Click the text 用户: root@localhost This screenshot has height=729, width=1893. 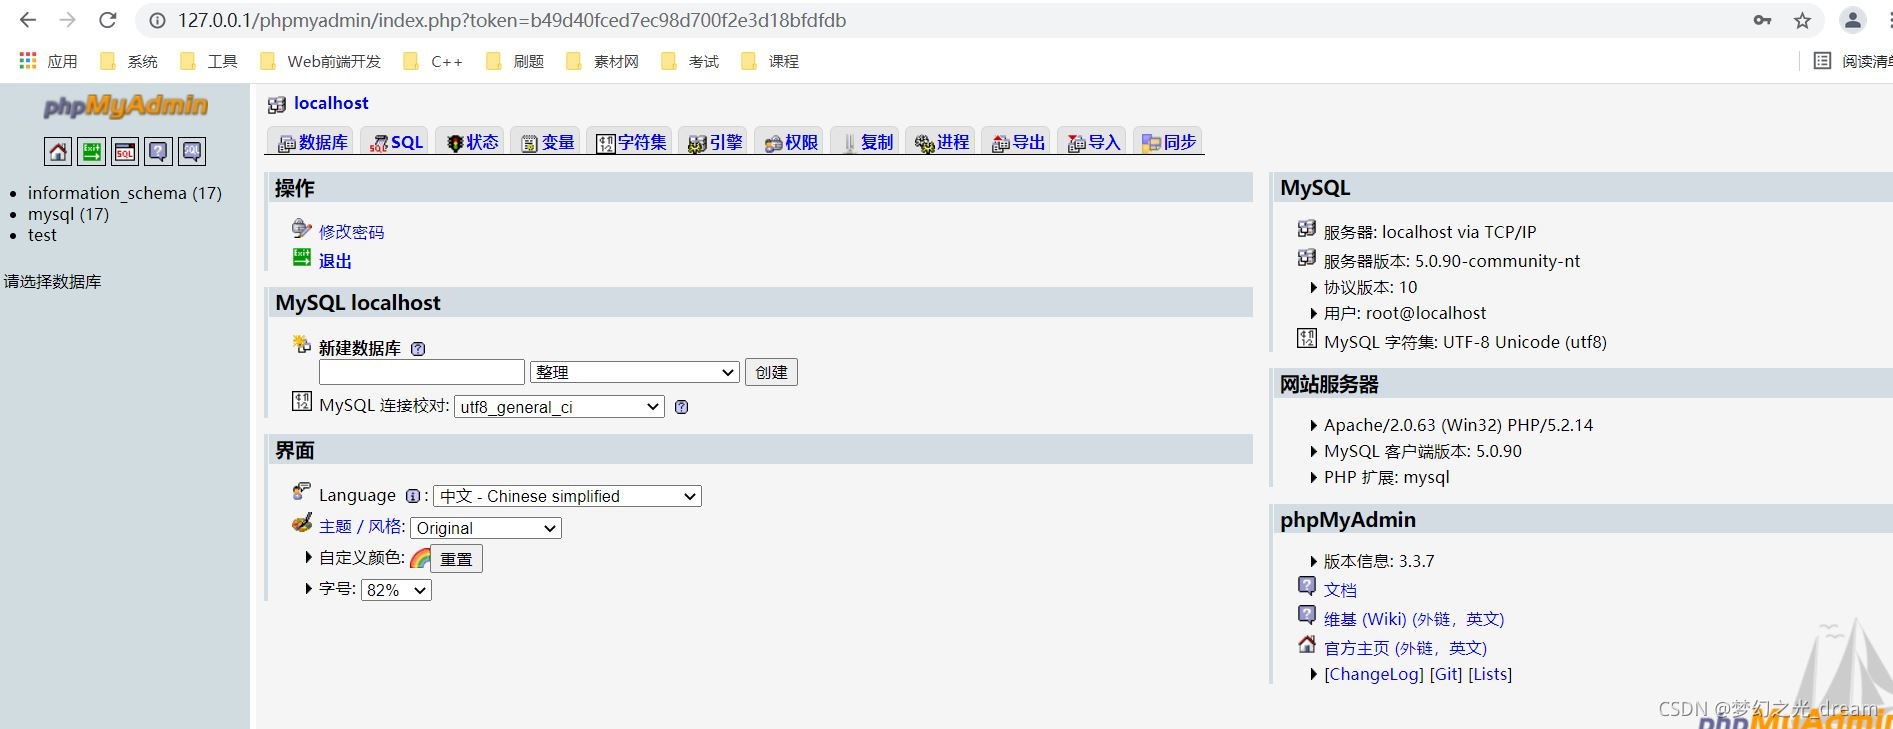pyautogui.click(x=1405, y=313)
